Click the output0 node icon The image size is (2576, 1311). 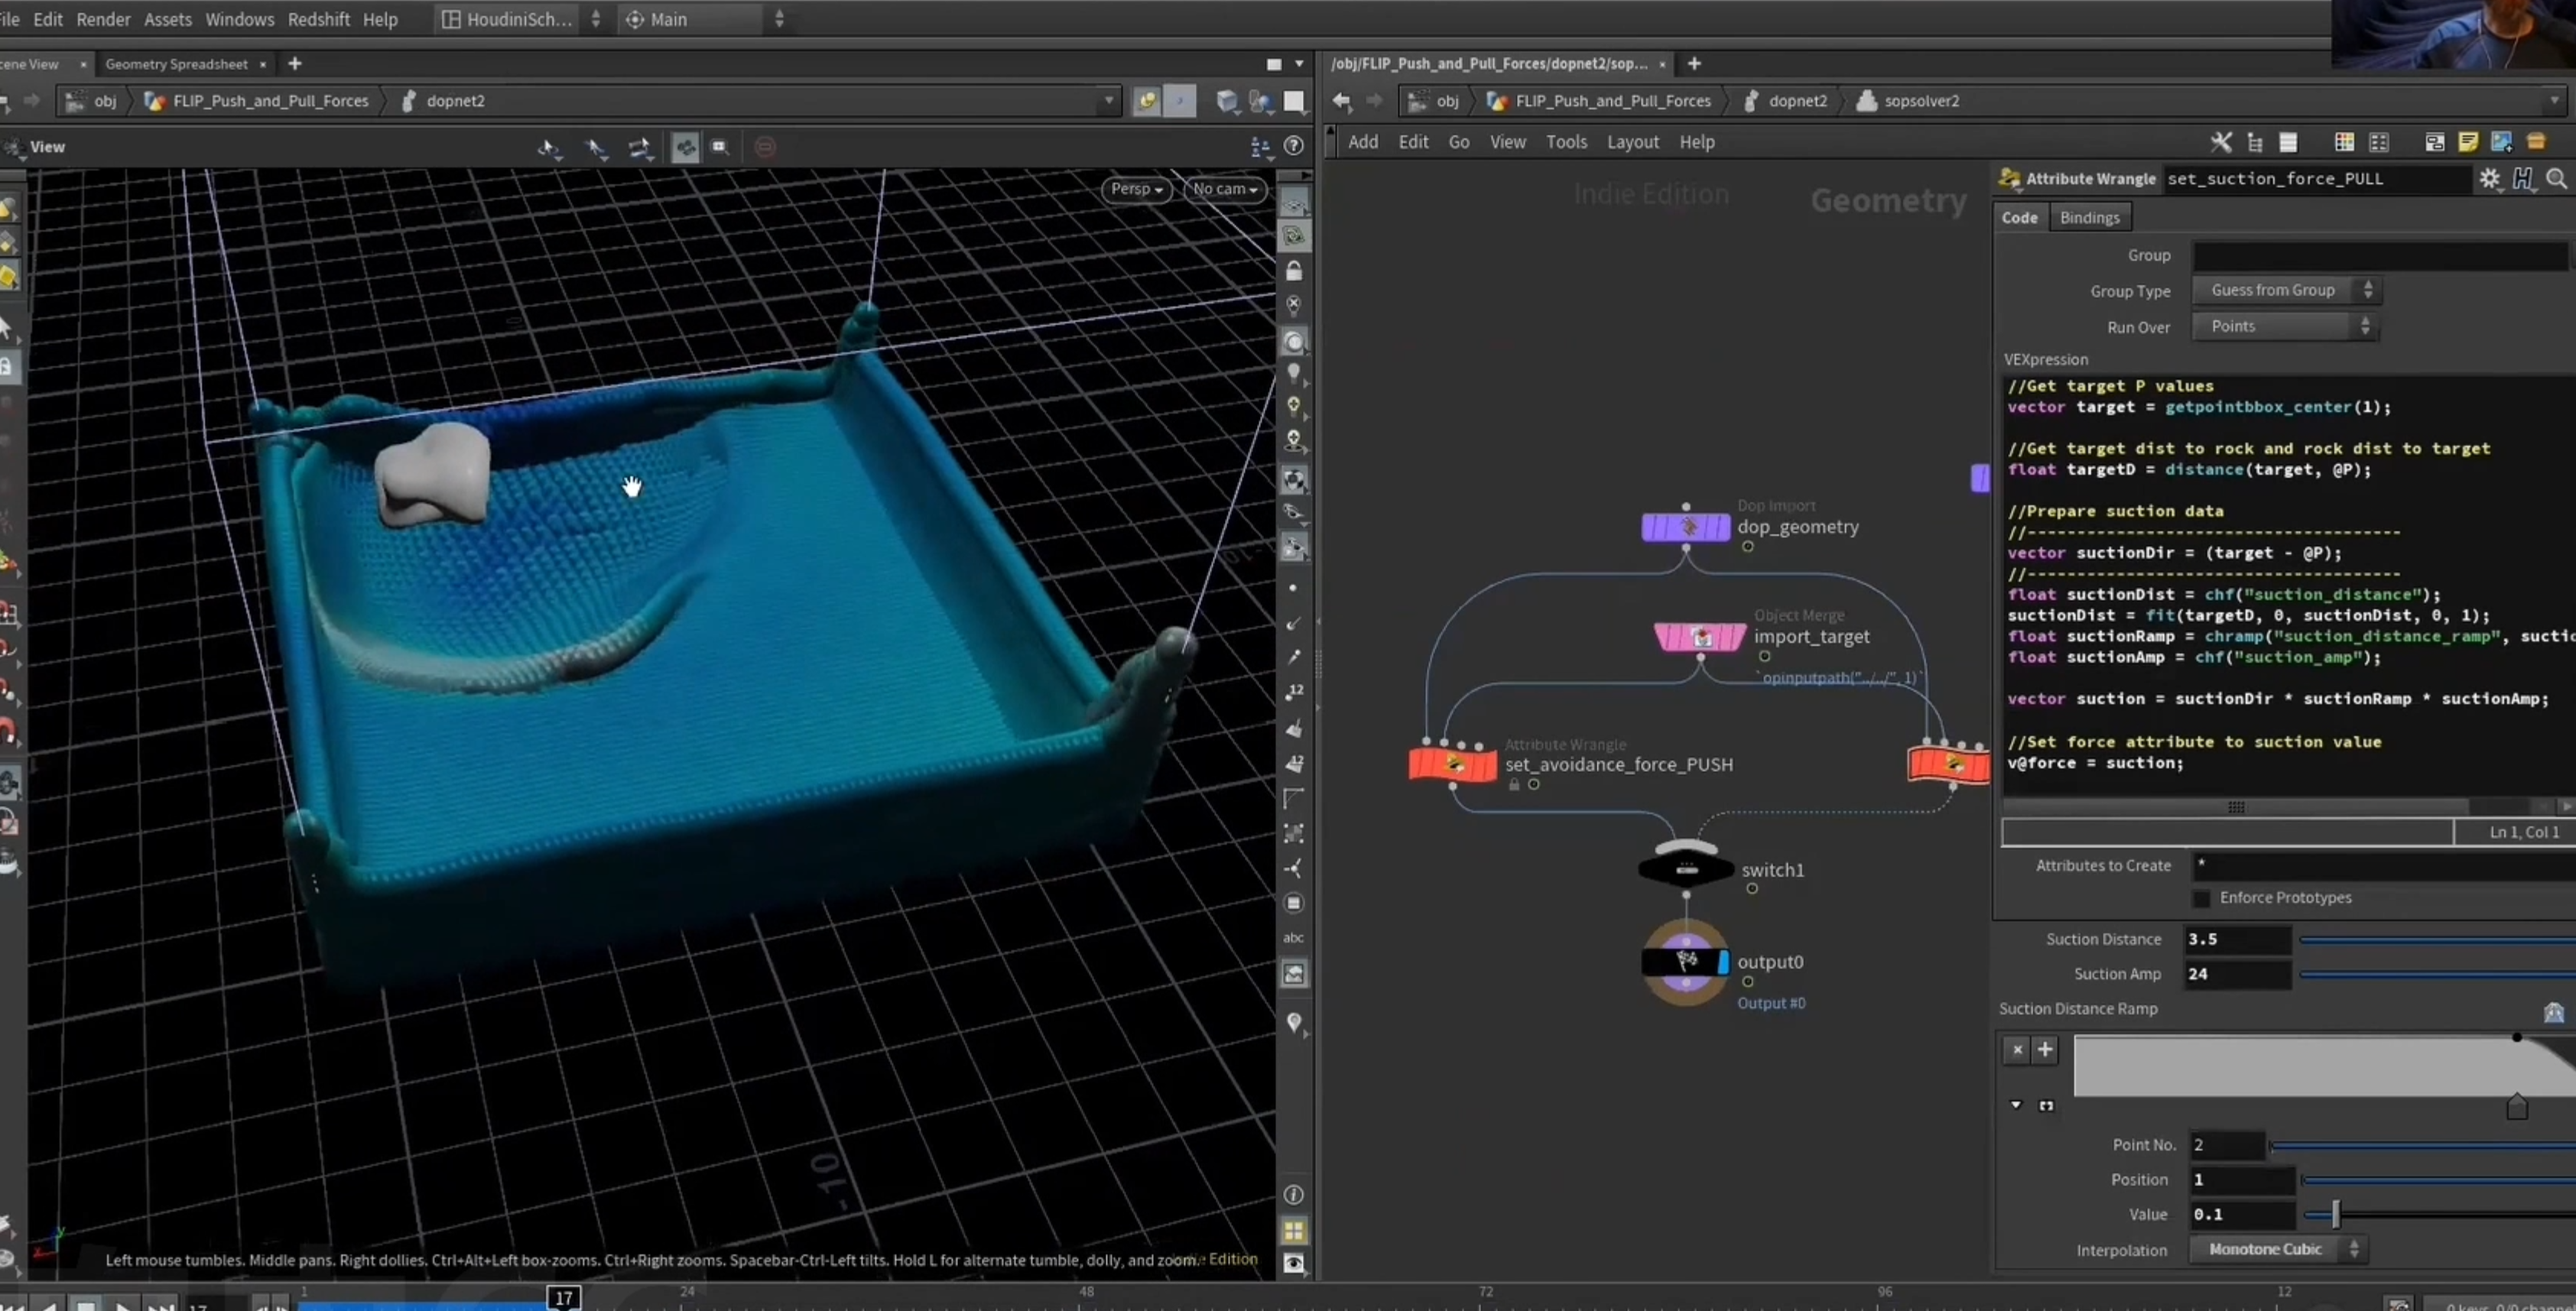1686,962
